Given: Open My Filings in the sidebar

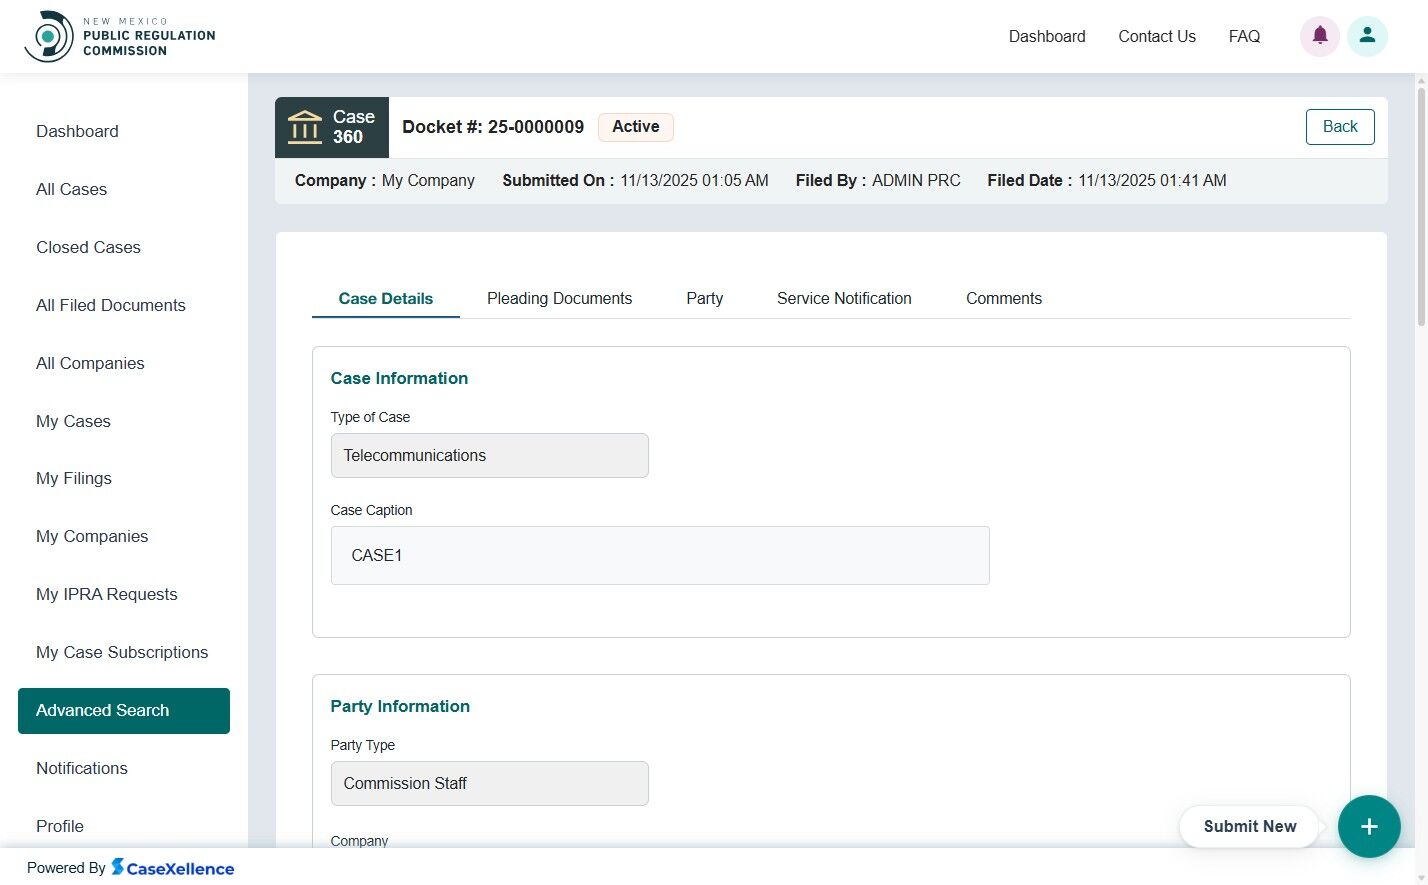Looking at the screenshot, I should point(74,478).
